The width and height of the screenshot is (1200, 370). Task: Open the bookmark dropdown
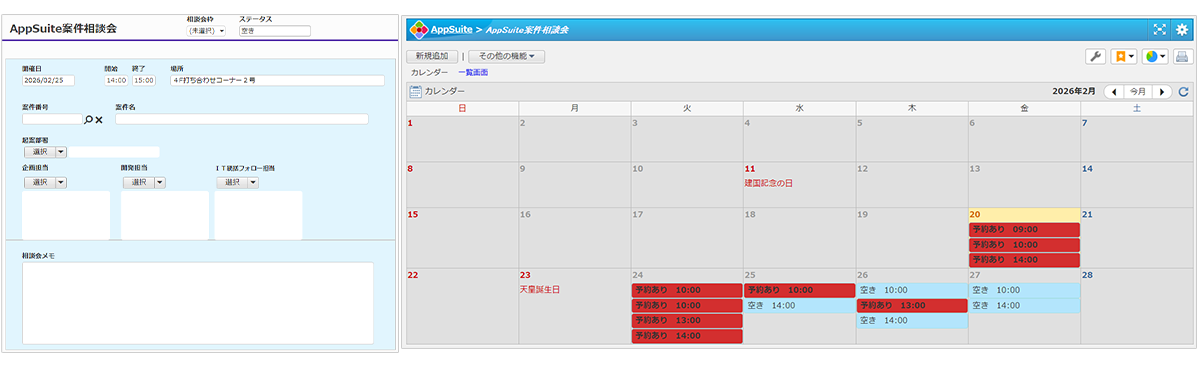pos(1124,57)
